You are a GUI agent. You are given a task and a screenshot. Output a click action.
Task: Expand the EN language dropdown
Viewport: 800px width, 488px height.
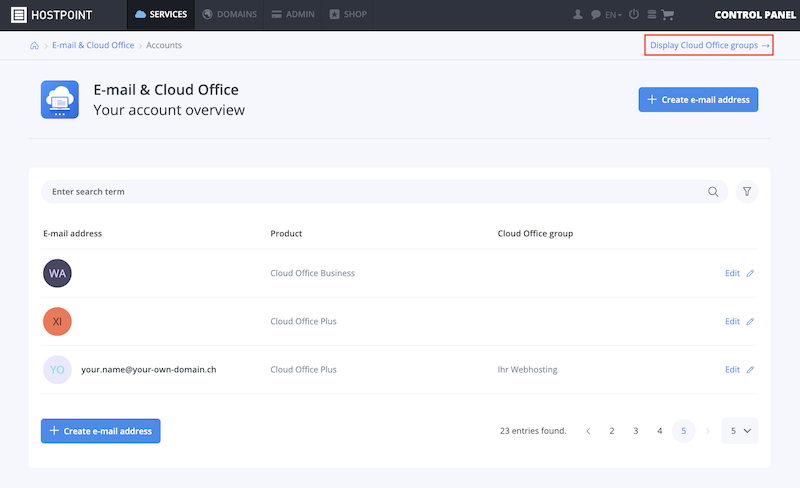613,15
